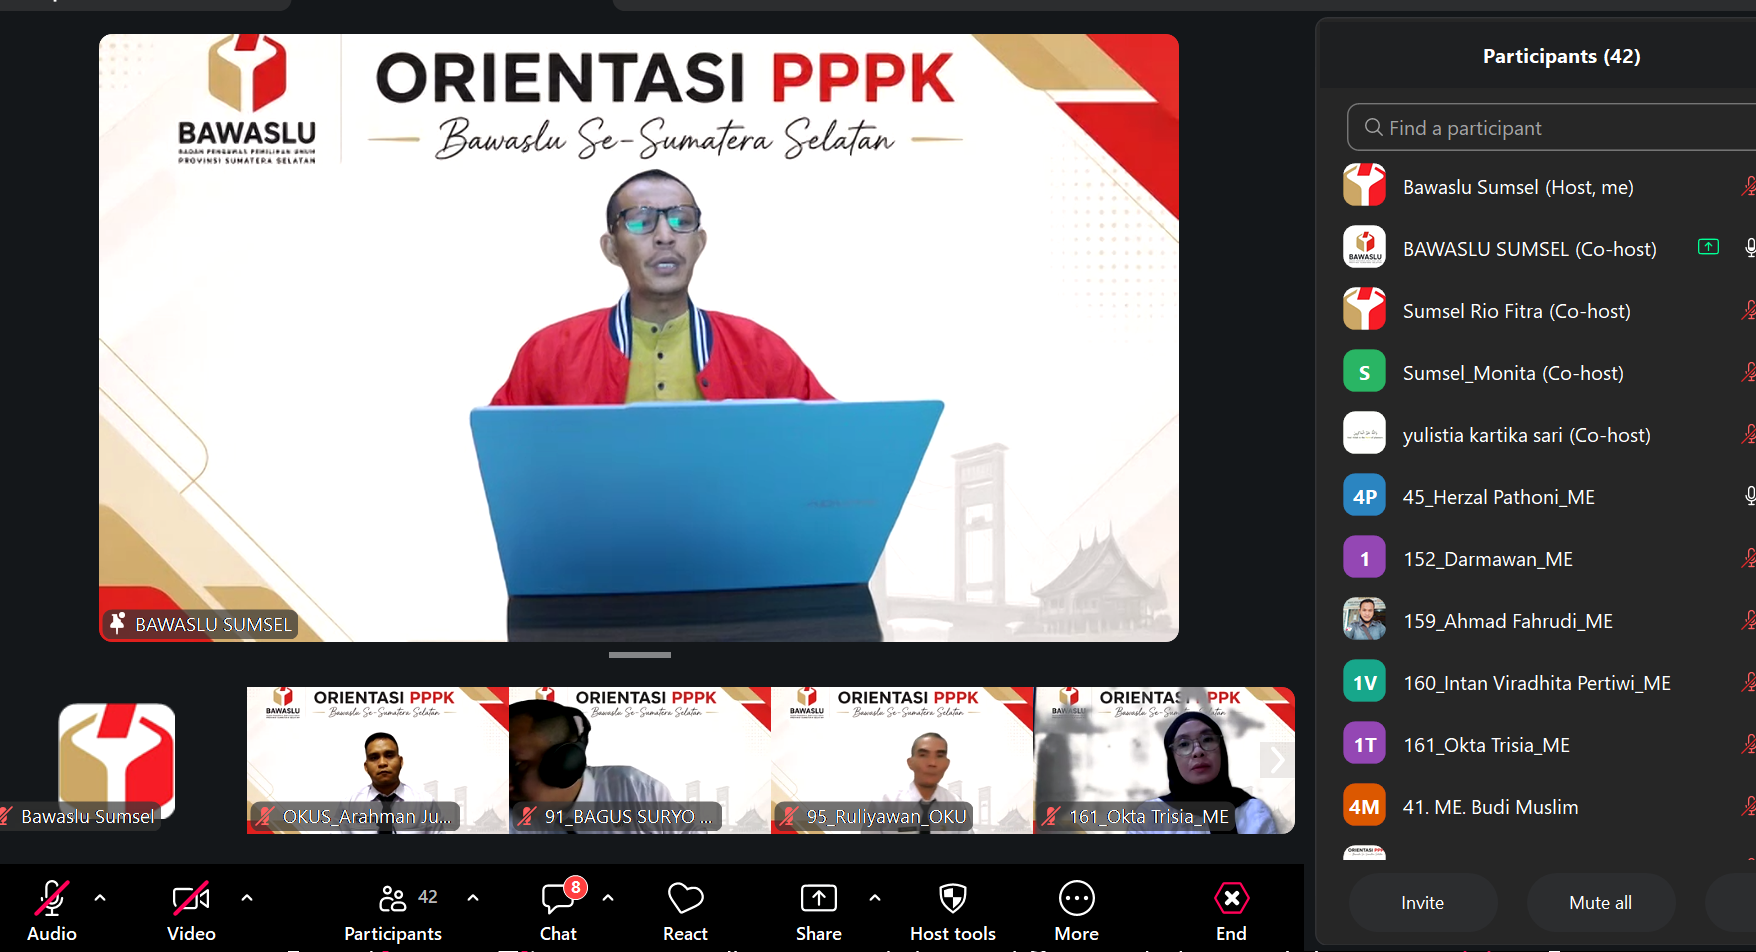This screenshot has width=1756, height=952.
Task: Expand audio options arrow next to Audio
Action: [x=100, y=898]
